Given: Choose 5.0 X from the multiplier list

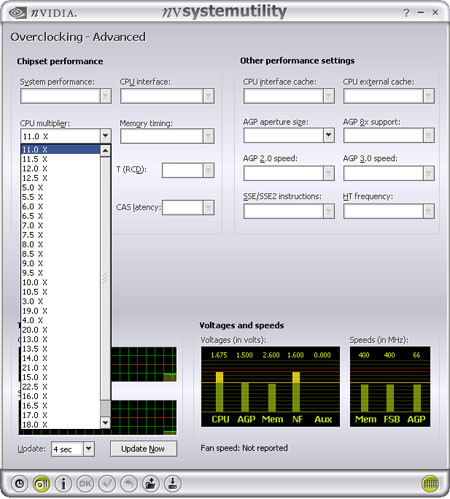Looking at the screenshot, I should point(60,188).
